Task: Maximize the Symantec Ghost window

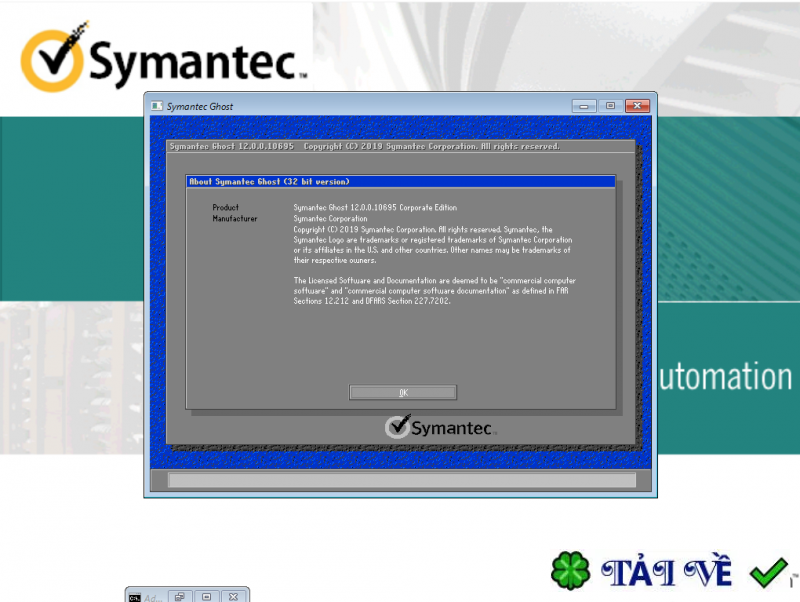Action: click(610, 106)
